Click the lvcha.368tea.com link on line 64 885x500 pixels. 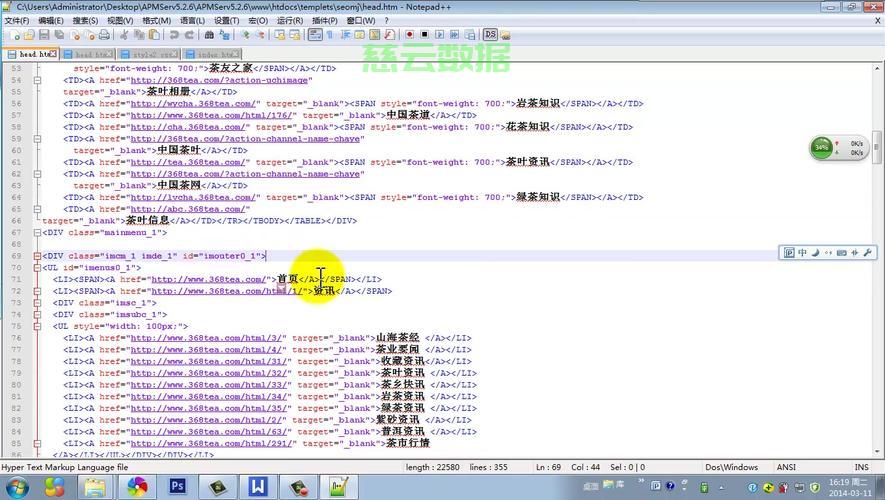[x=195, y=198]
